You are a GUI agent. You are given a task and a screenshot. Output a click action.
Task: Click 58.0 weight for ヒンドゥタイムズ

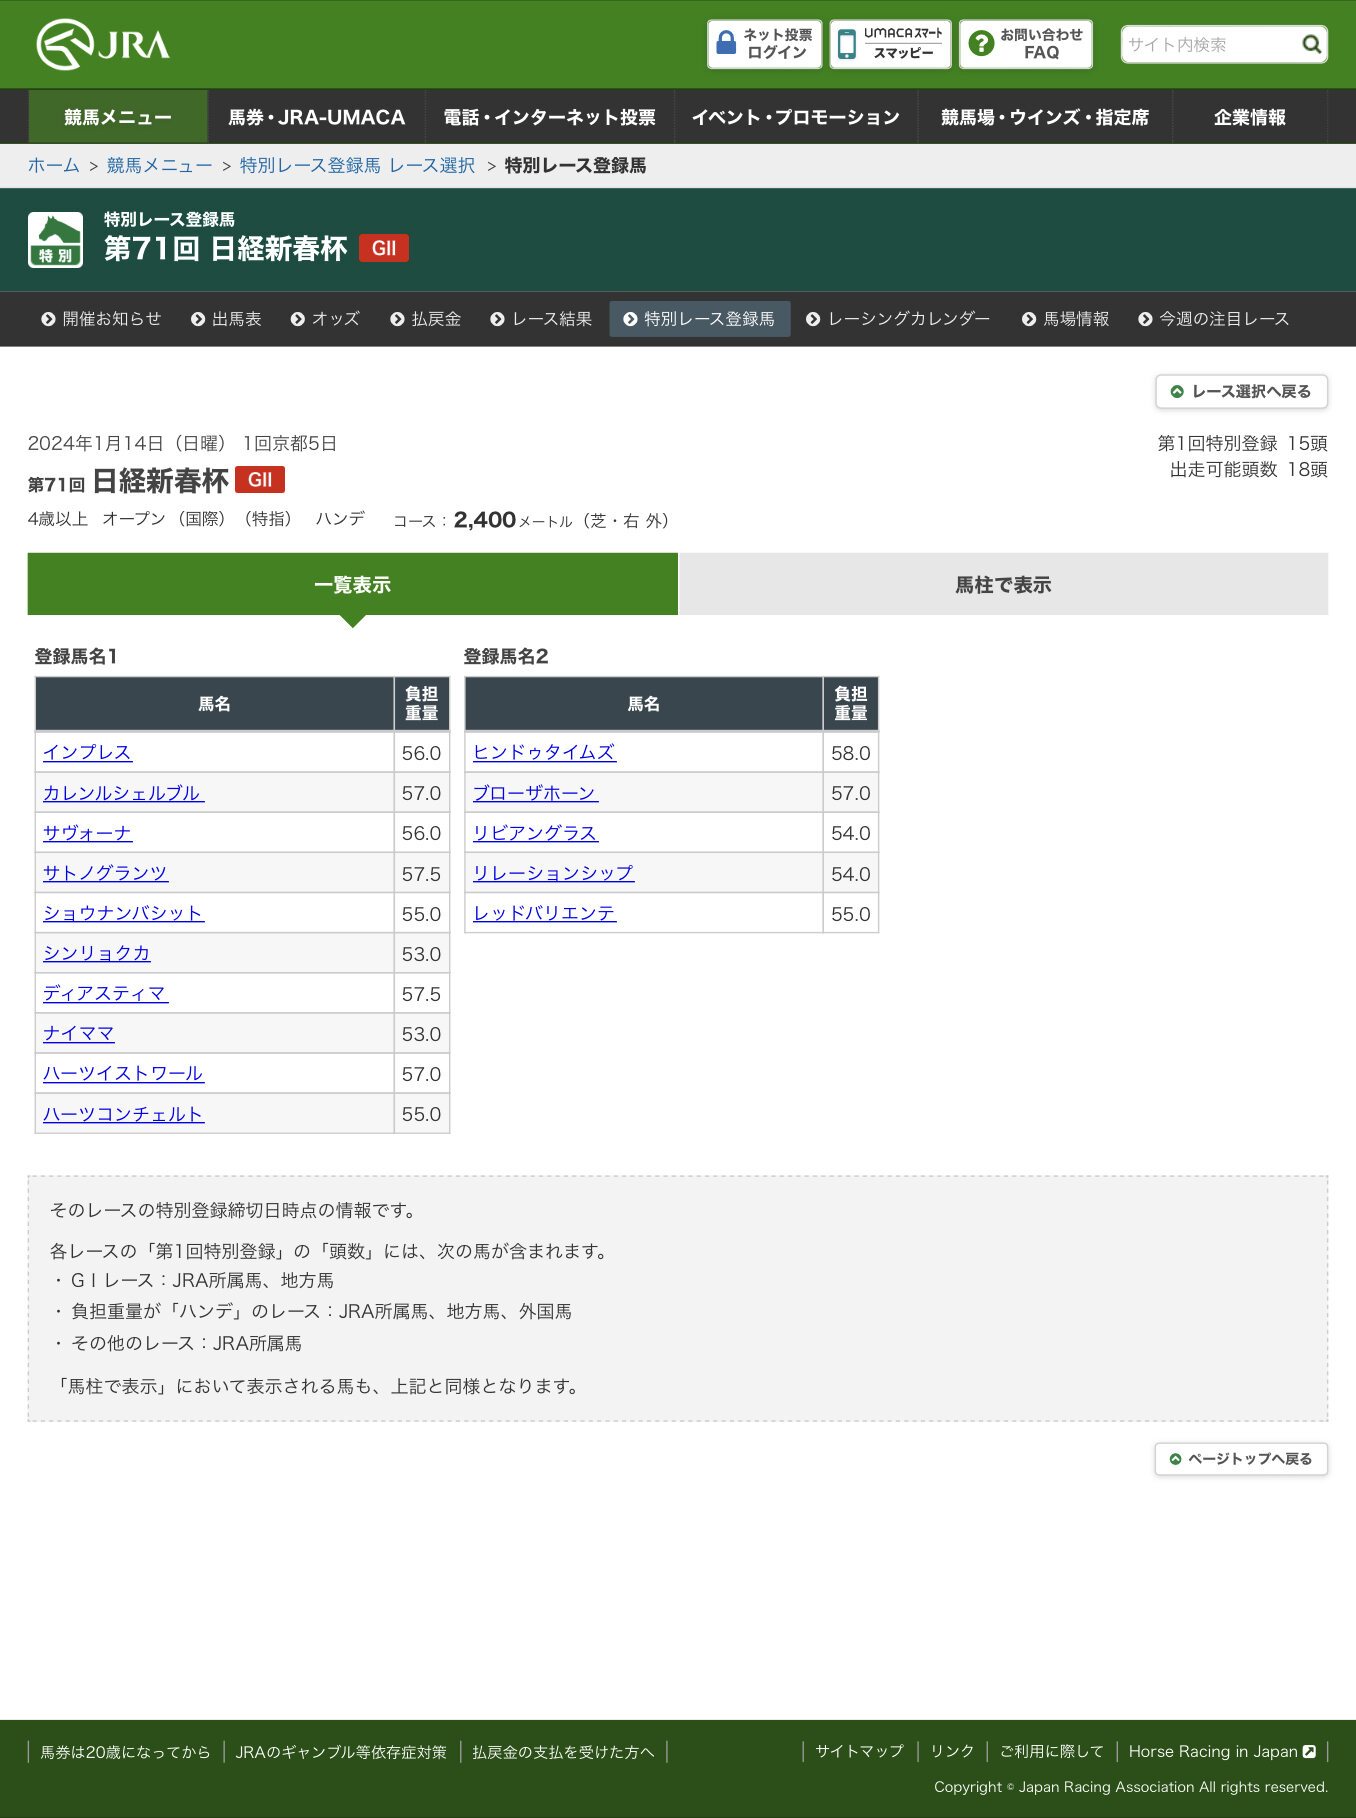click(x=851, y=753)
